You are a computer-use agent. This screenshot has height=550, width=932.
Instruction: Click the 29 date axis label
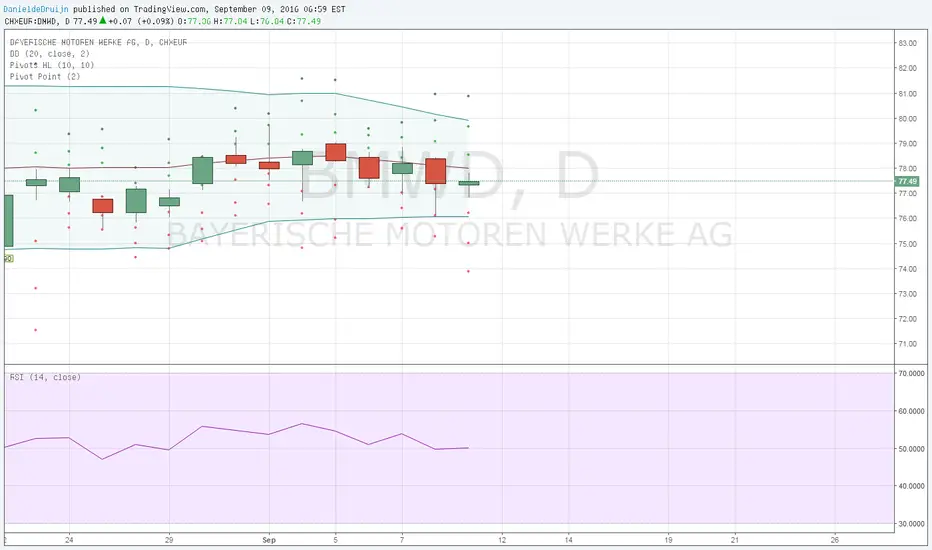click(169, 540)
